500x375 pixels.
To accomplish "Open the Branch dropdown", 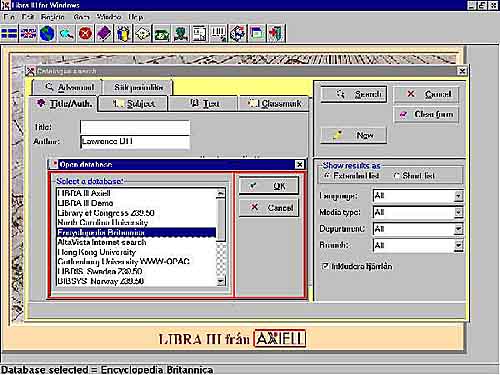I will tap(458, 246).
